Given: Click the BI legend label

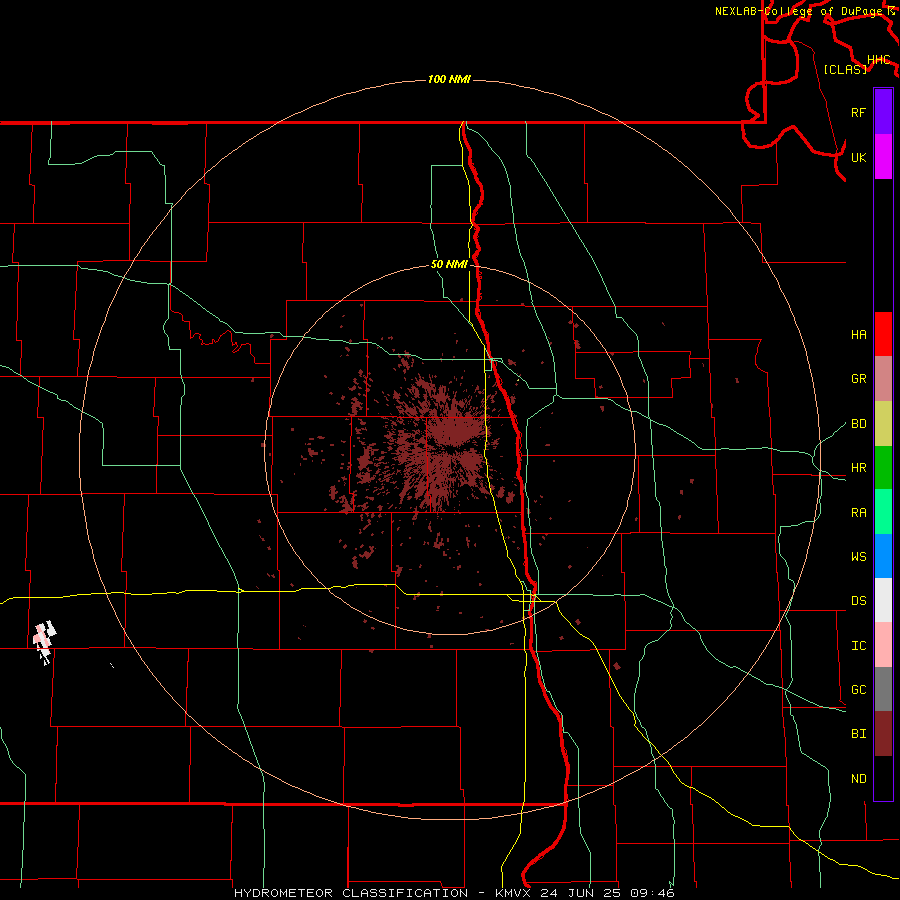Looking at the screenshot, I should pyautogui.click(x=858, y=734).
